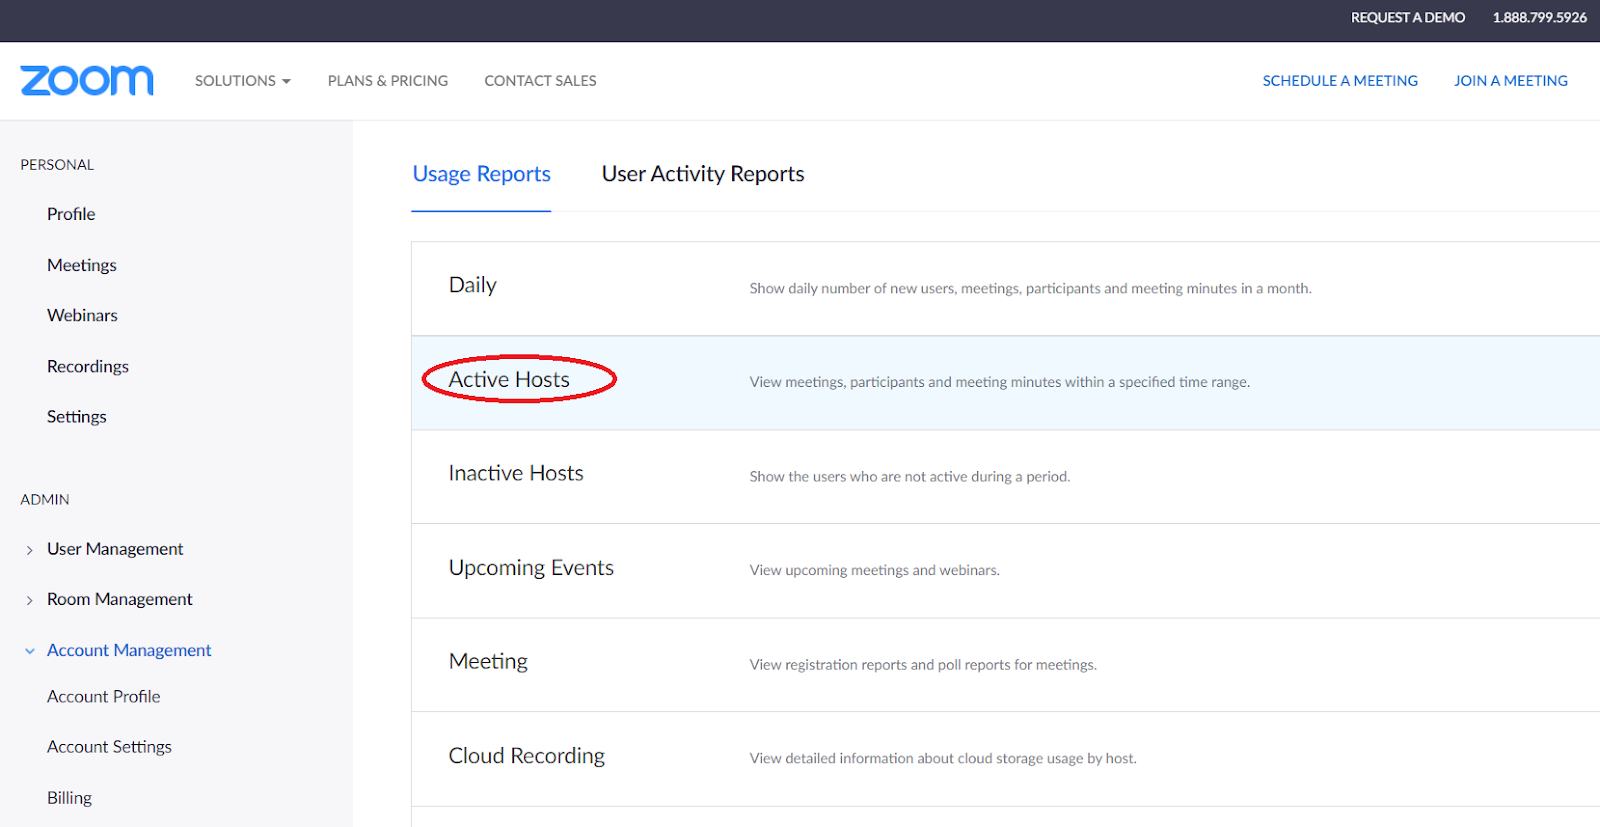Click 'Show daily number of new users' description
Screen dimensions: 1600x827
tap(1030, 288)
